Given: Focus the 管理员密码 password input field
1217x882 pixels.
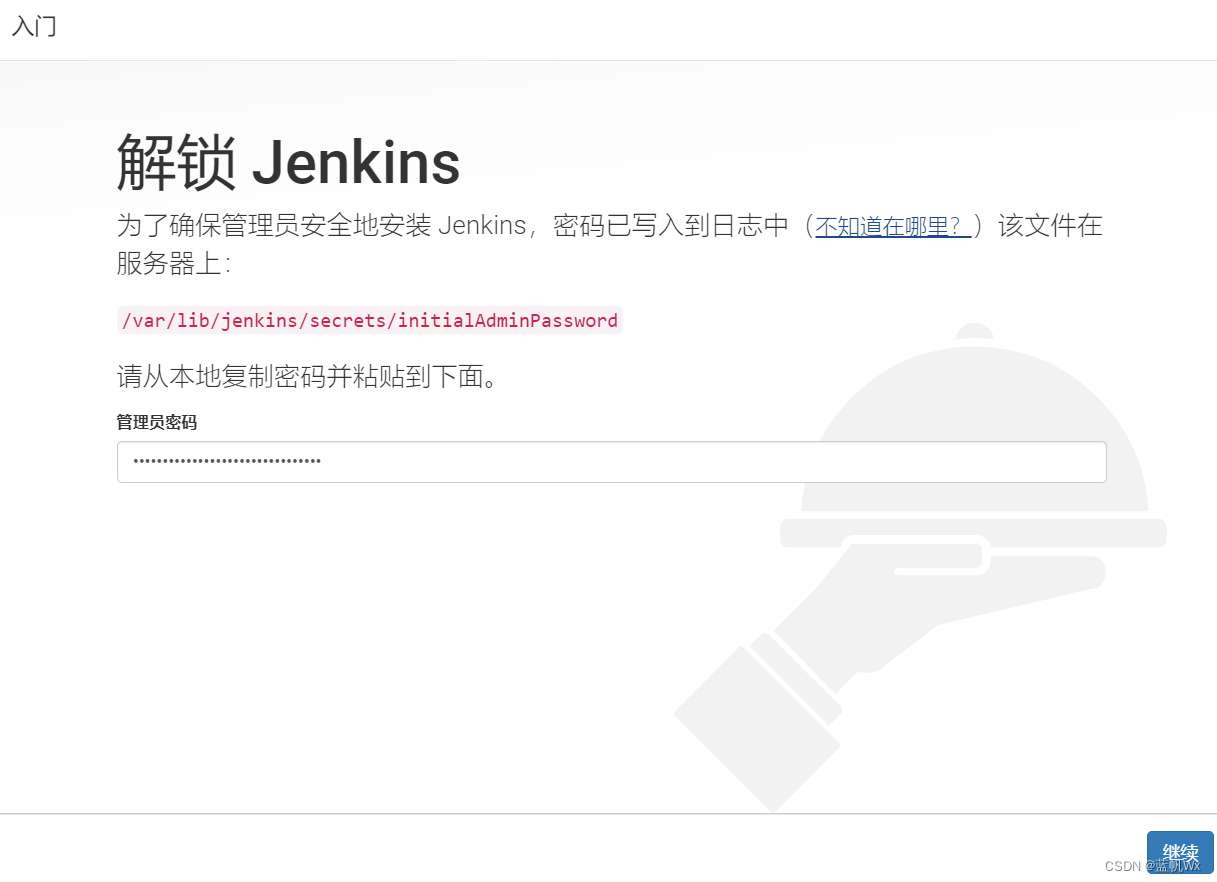Looking at the screenshot, I should (611, 462).
